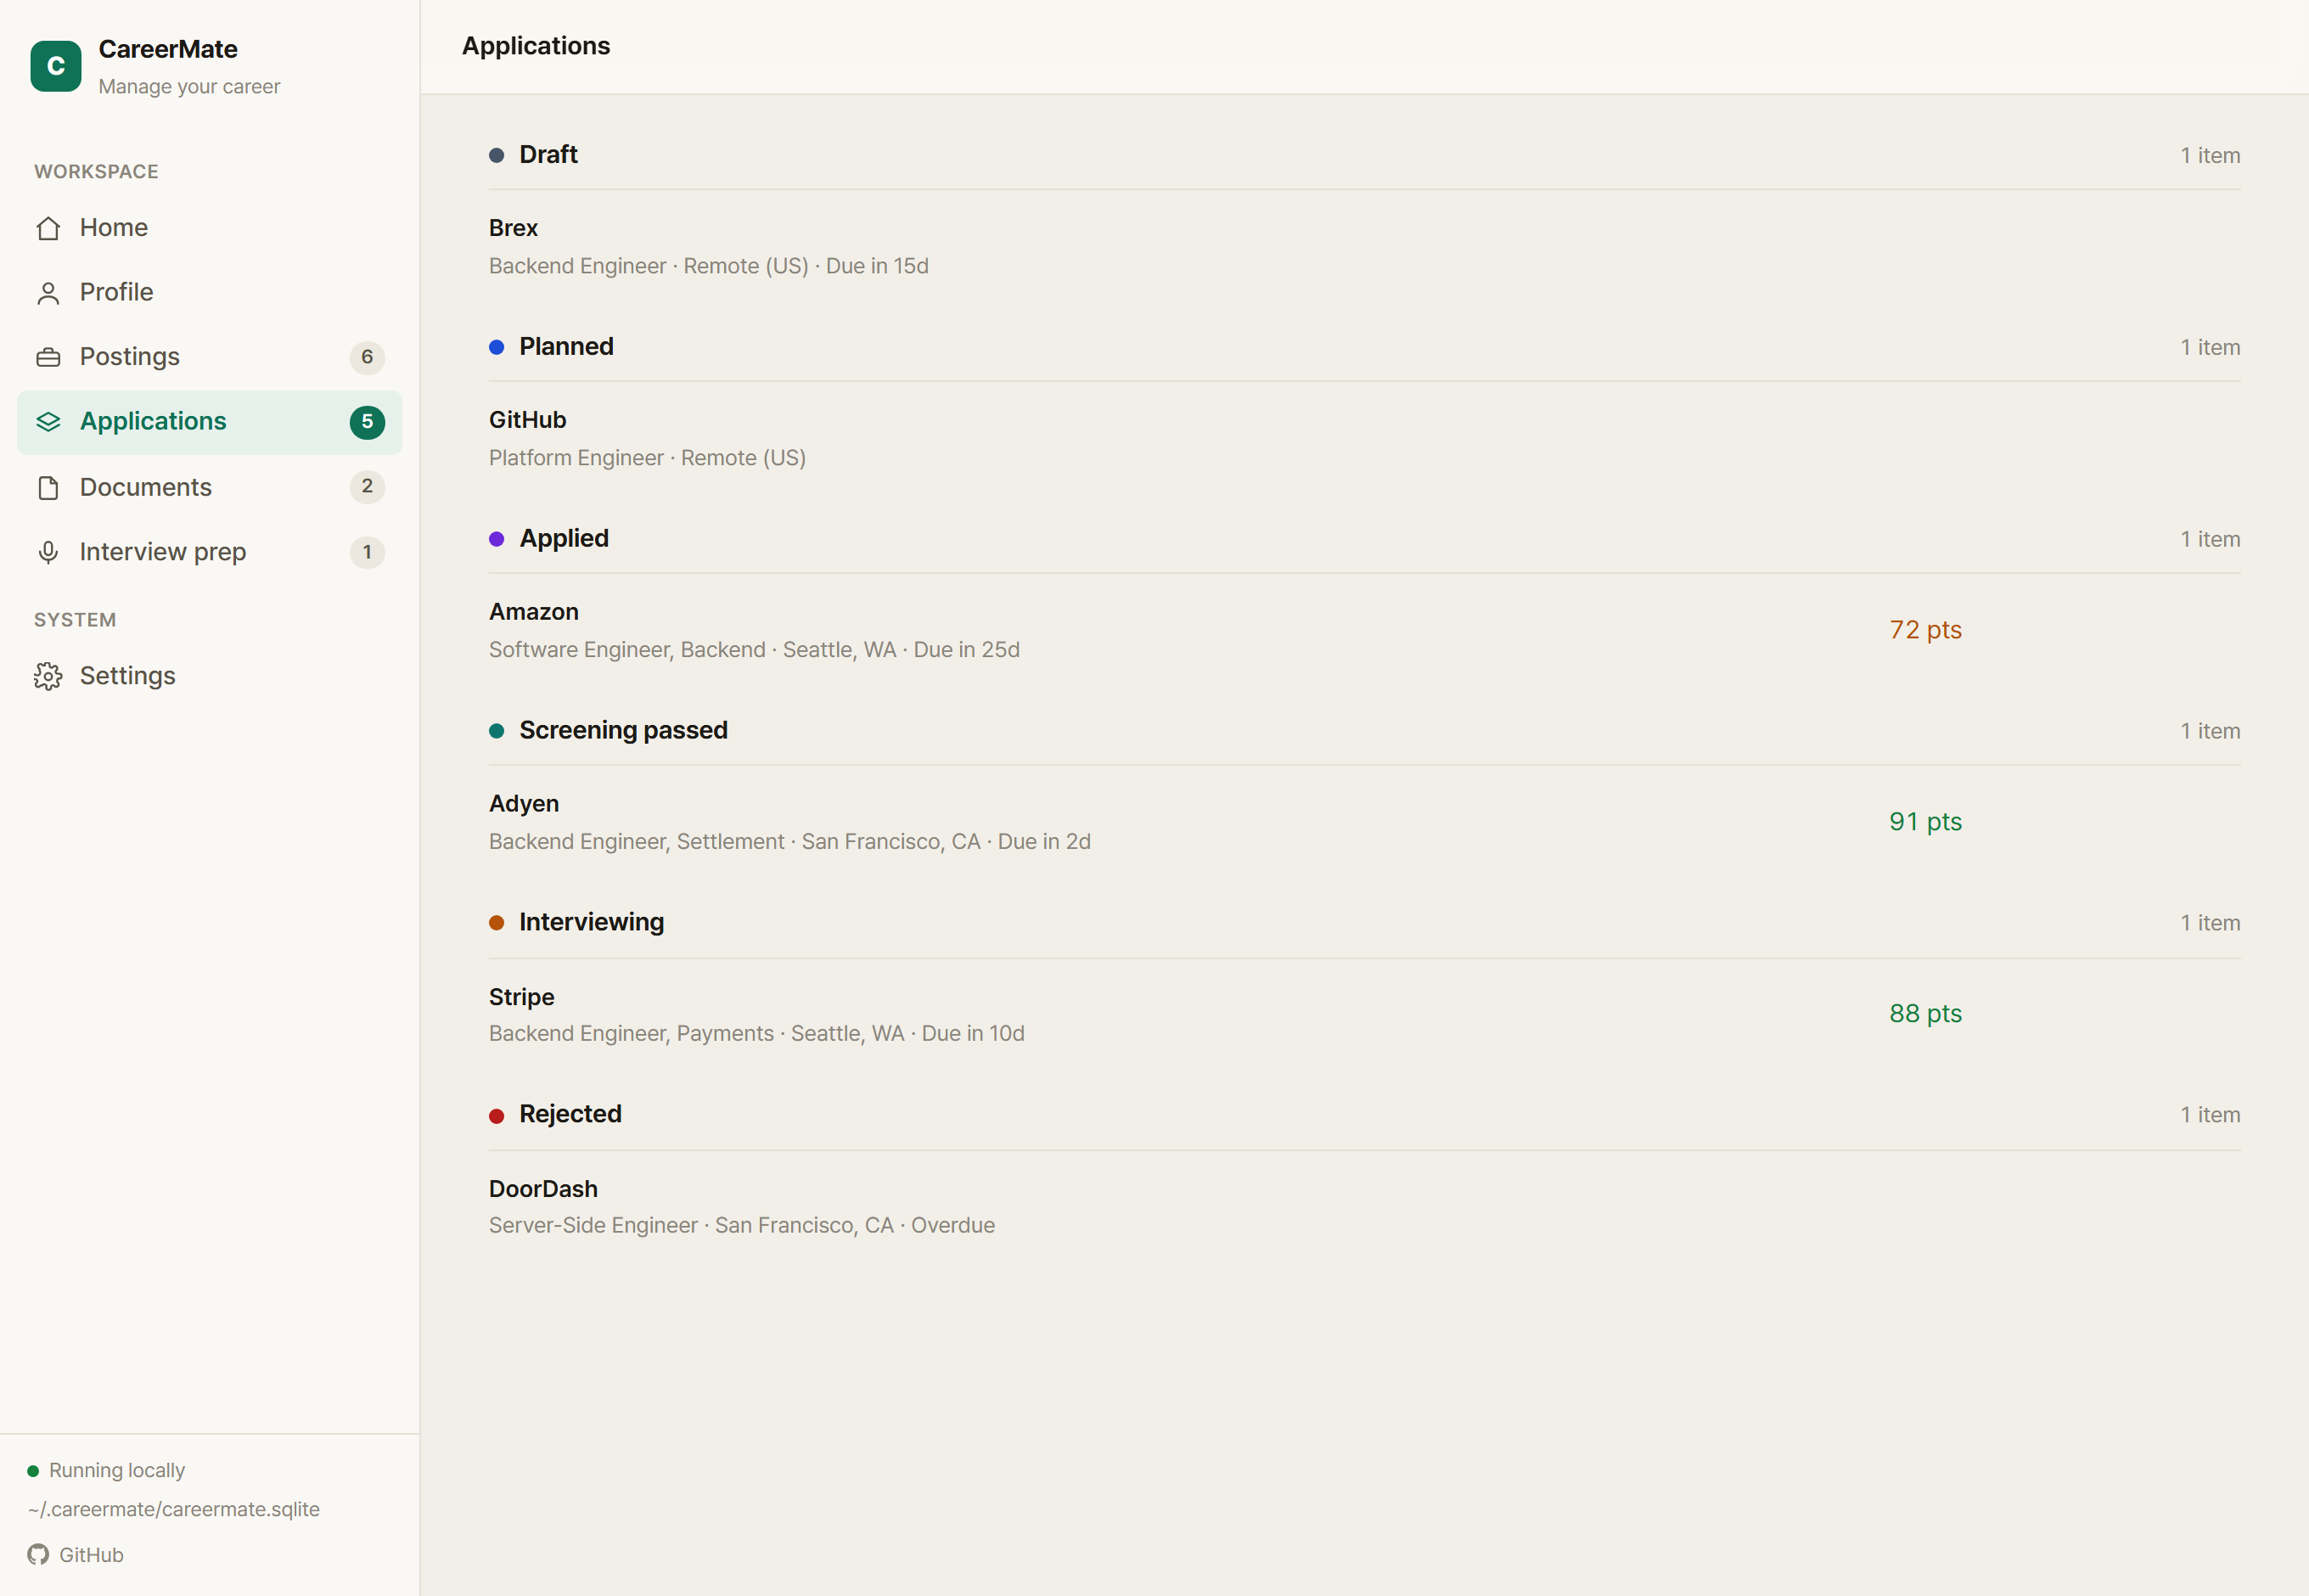
Task: Click the Interview prep count badge 1
Action: [x=367, y=552]
